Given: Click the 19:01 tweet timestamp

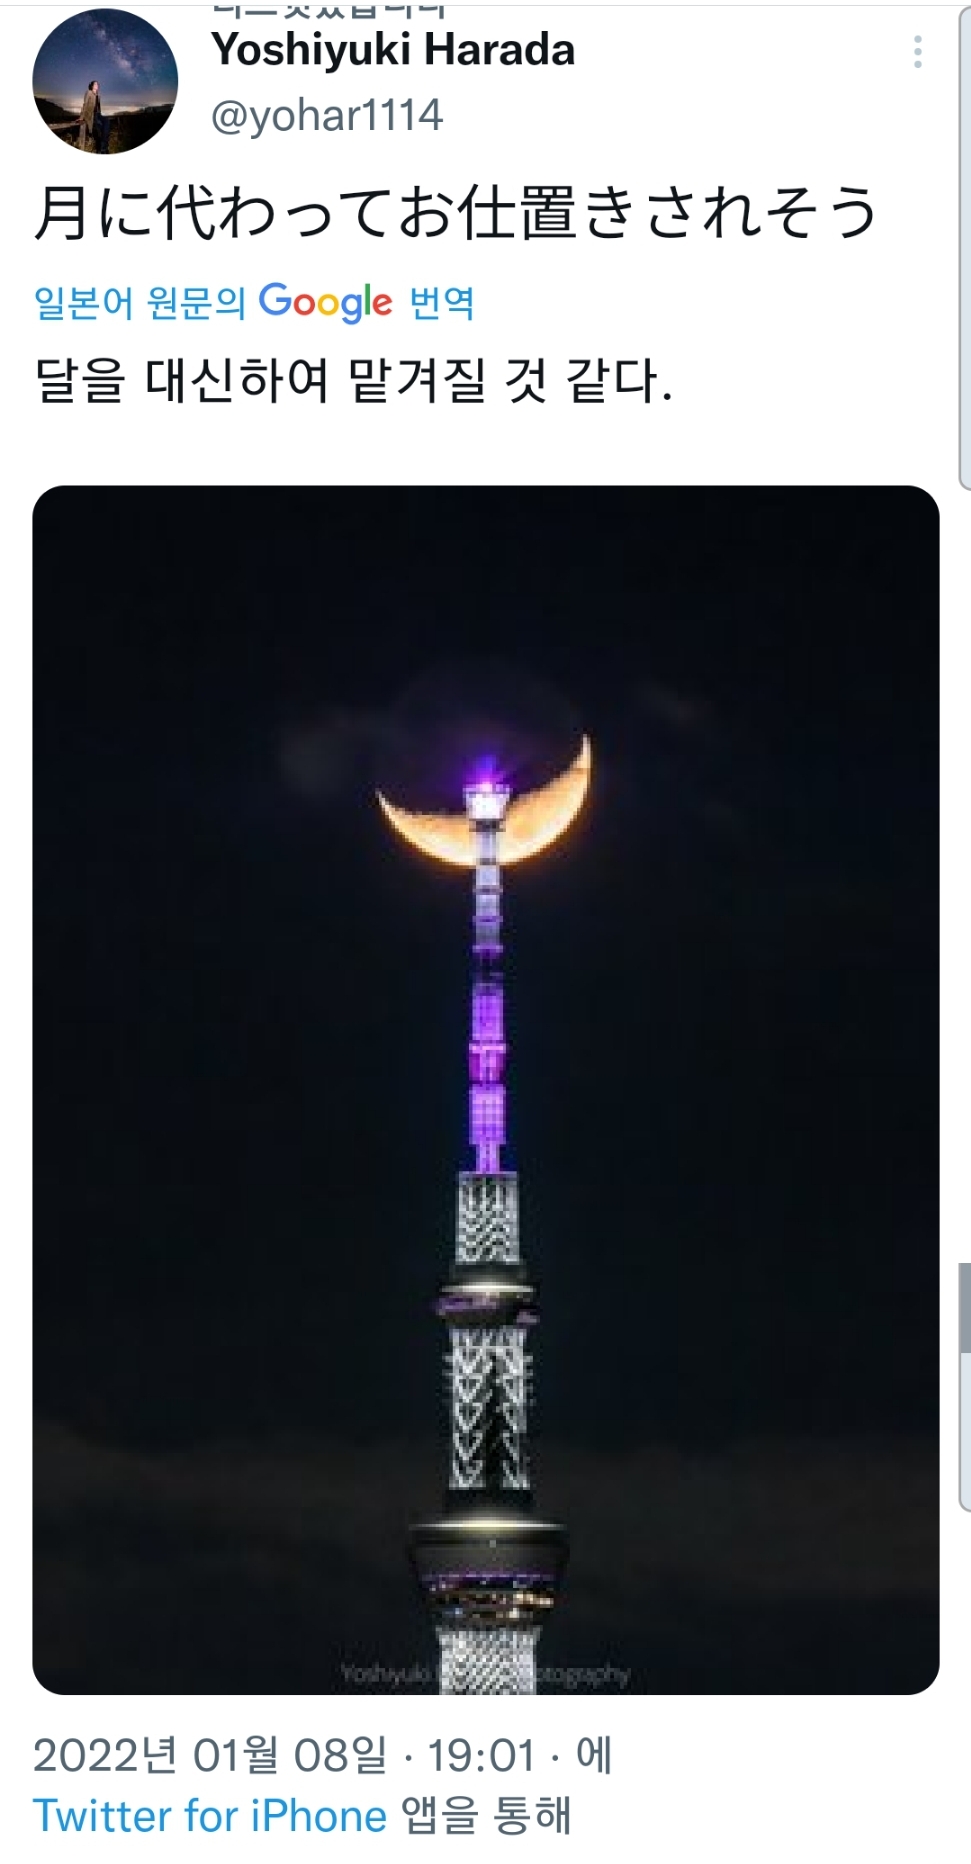Looking at the screenshot, I should 482,1756.
